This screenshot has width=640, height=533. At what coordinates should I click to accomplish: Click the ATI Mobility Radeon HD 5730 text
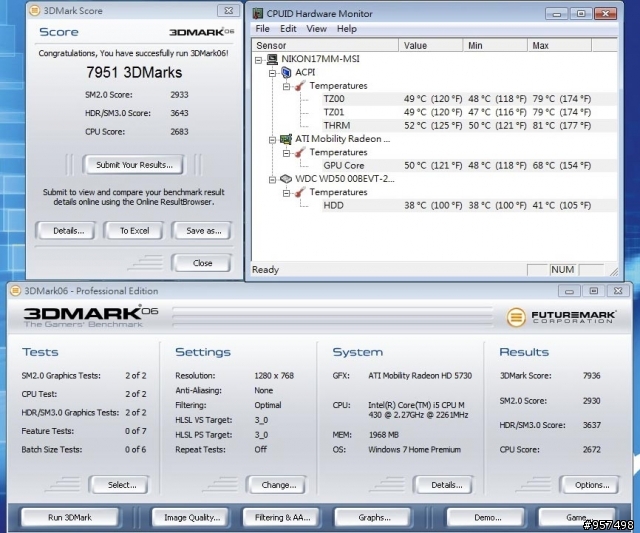[x=420, y=375]
